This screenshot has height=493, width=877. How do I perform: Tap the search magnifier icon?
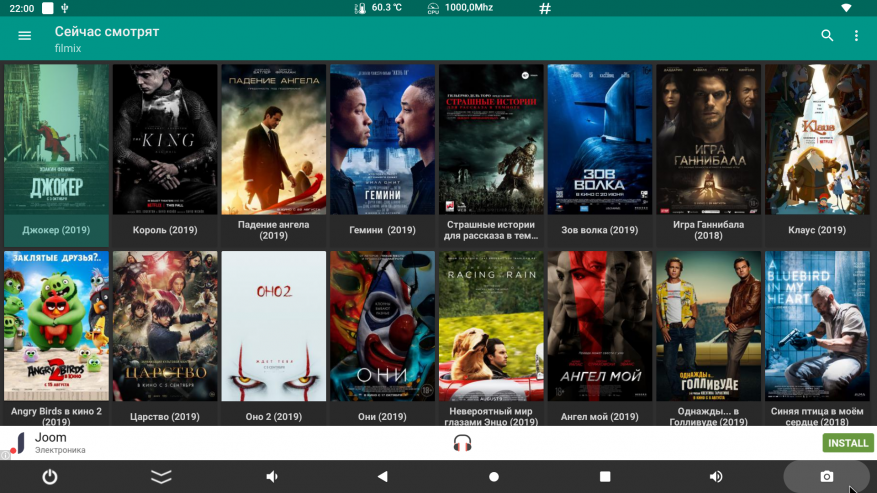(x=827, y=36)
